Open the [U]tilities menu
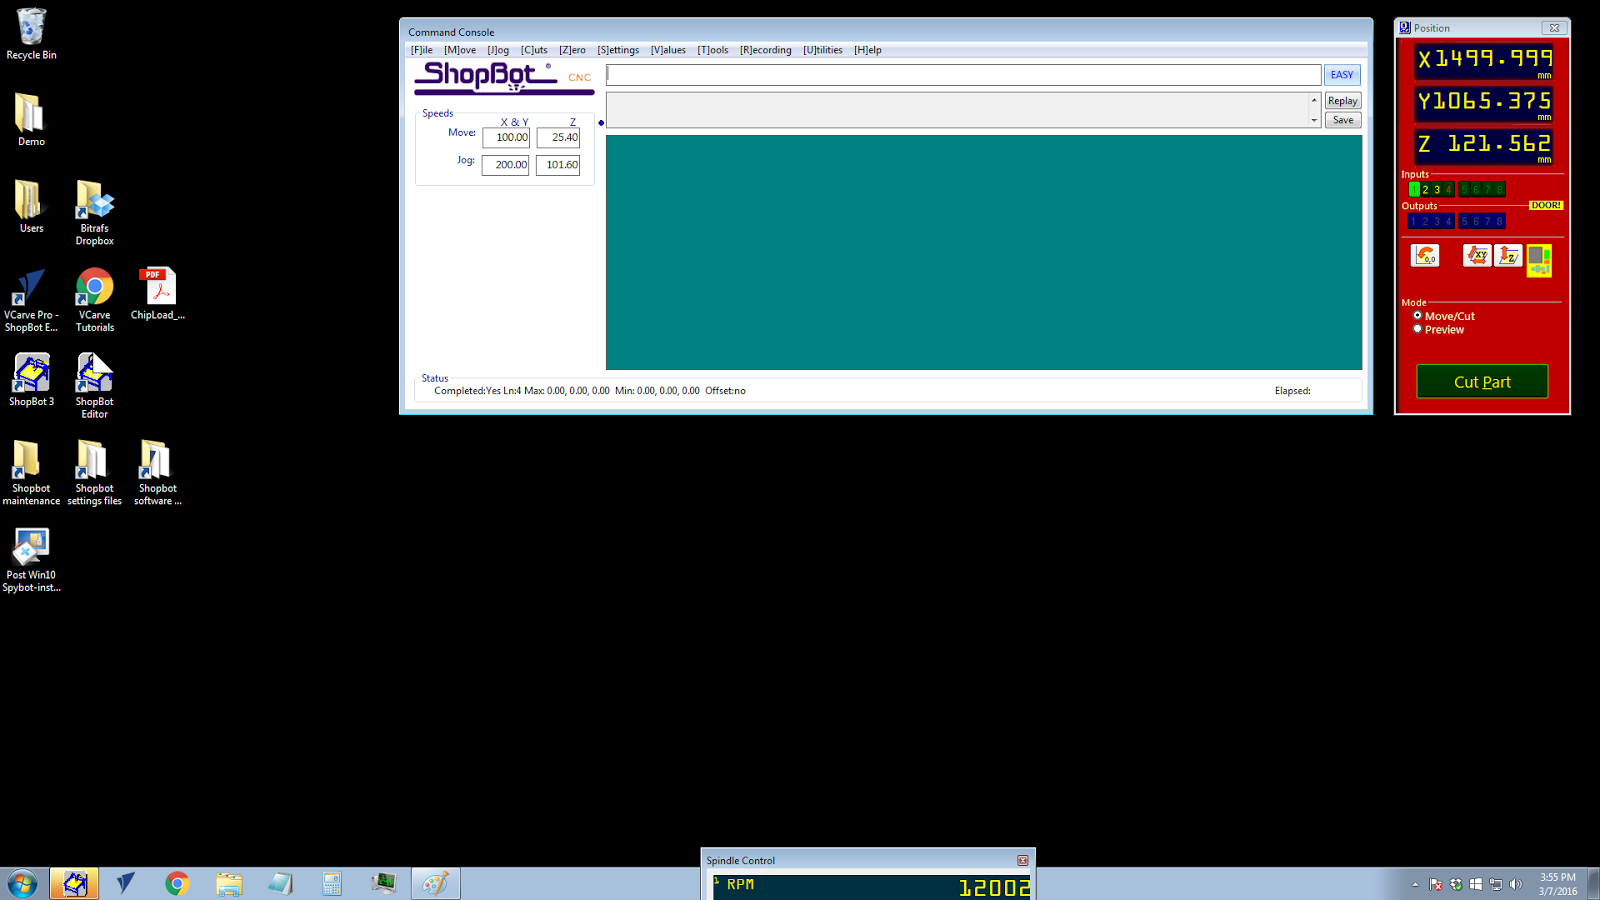This screenshot has height=900, width=1600. 823,50
